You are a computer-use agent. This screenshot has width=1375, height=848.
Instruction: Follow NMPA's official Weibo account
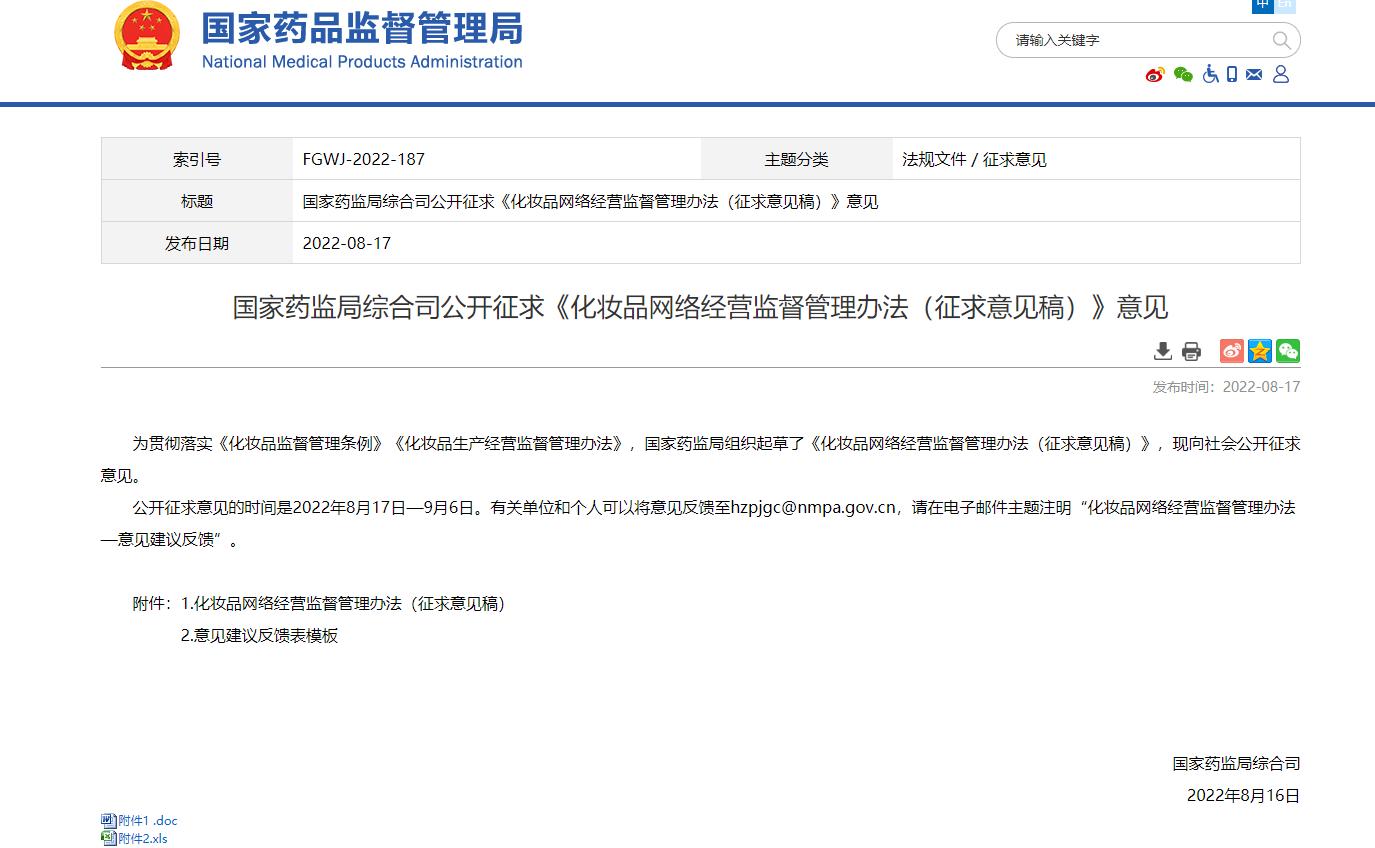1156,74
